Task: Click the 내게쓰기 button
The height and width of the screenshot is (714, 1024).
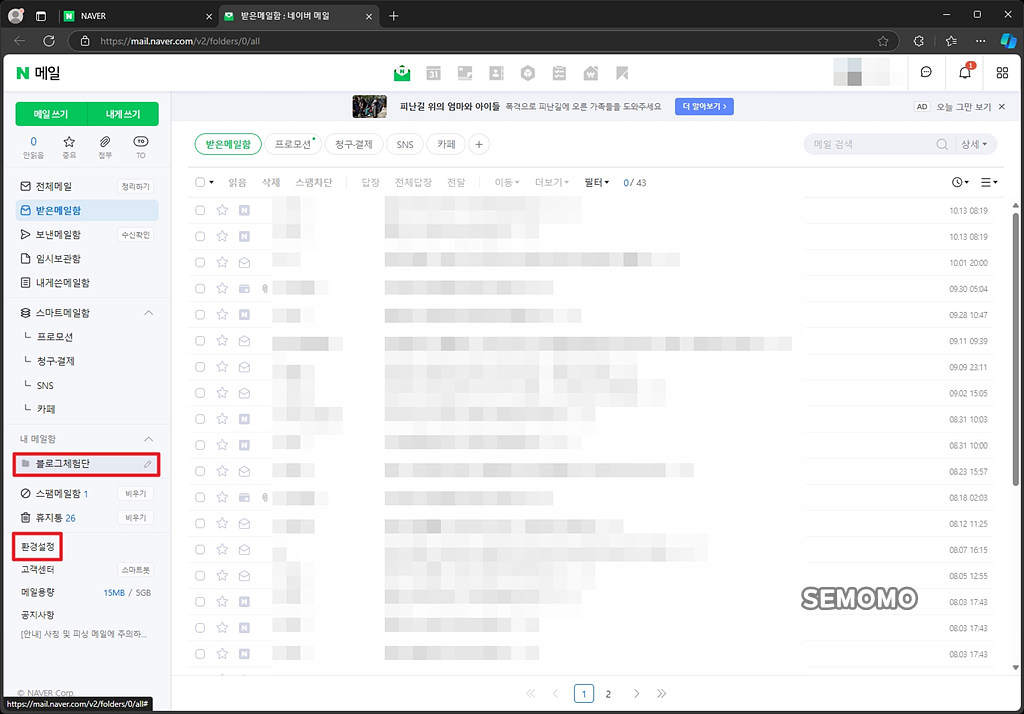Action: [x=123, y=114]
